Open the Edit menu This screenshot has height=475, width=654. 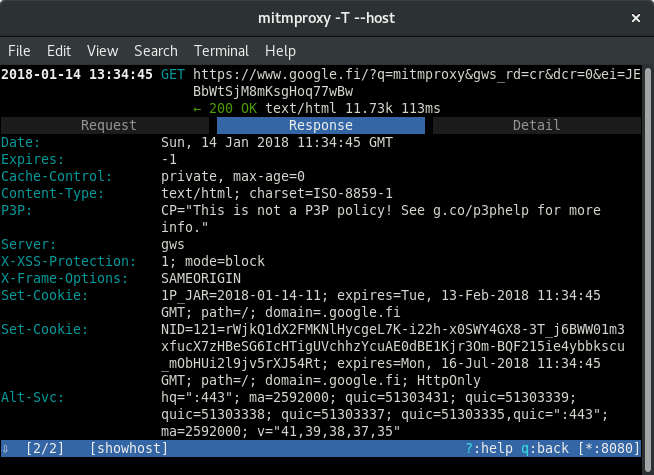pos(59,50)
